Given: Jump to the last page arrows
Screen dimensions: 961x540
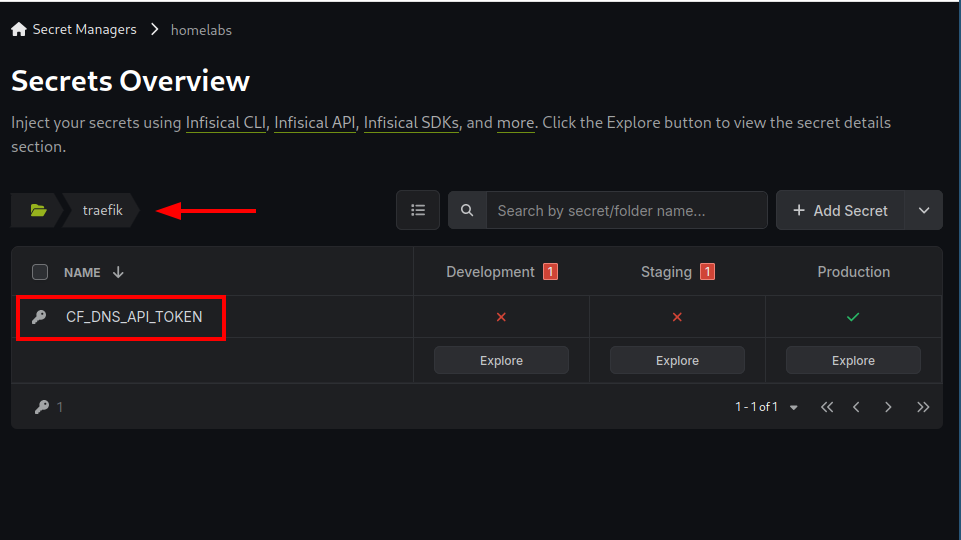Looking at the screenshot, I should pos(923,407).
